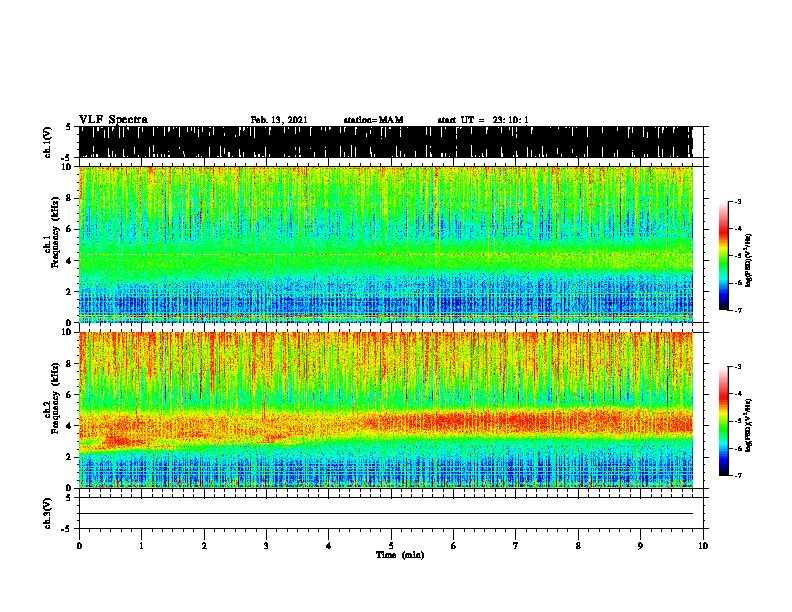This screenshot has width=792, height=612.
Task: Click the "ch.1(V)" waveform axis label
Action: click(48, 142)
